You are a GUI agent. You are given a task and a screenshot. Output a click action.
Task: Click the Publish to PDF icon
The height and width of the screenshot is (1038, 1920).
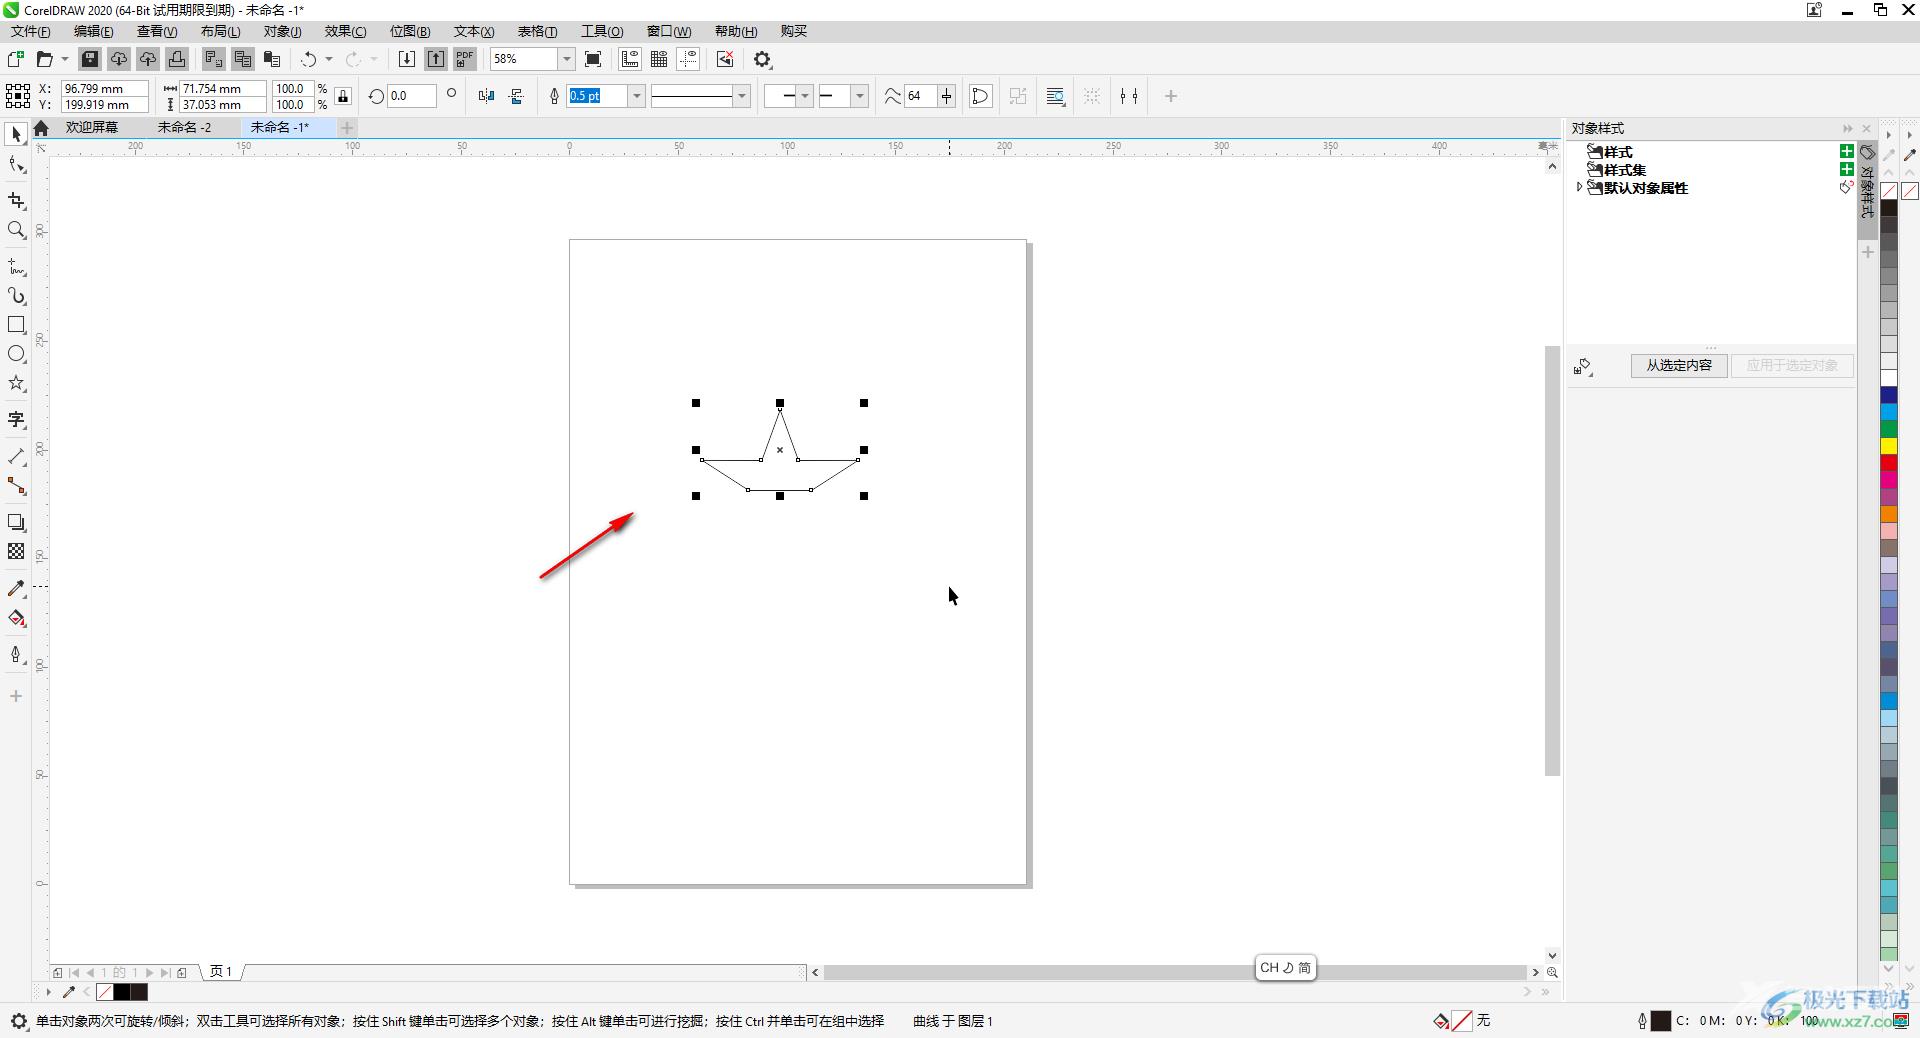tap(465, 59)
